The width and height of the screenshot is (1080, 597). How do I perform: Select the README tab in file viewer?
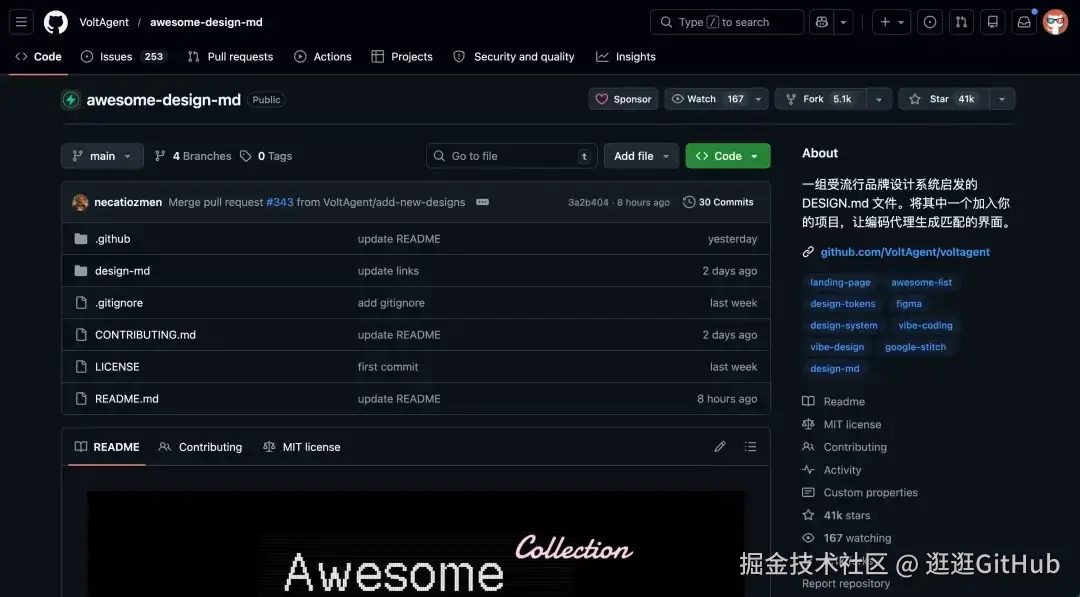pyautogui.click(x=107, y=447)
